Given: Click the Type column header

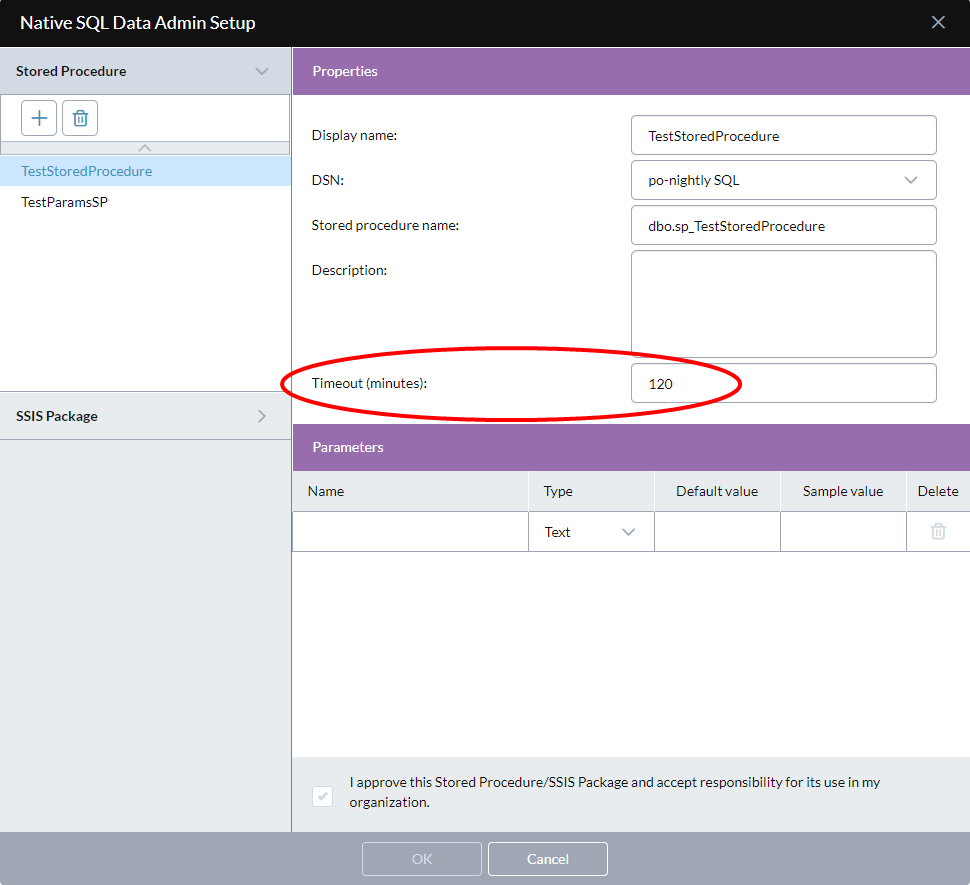Looking at the screenshot, I should click(591, 491).
